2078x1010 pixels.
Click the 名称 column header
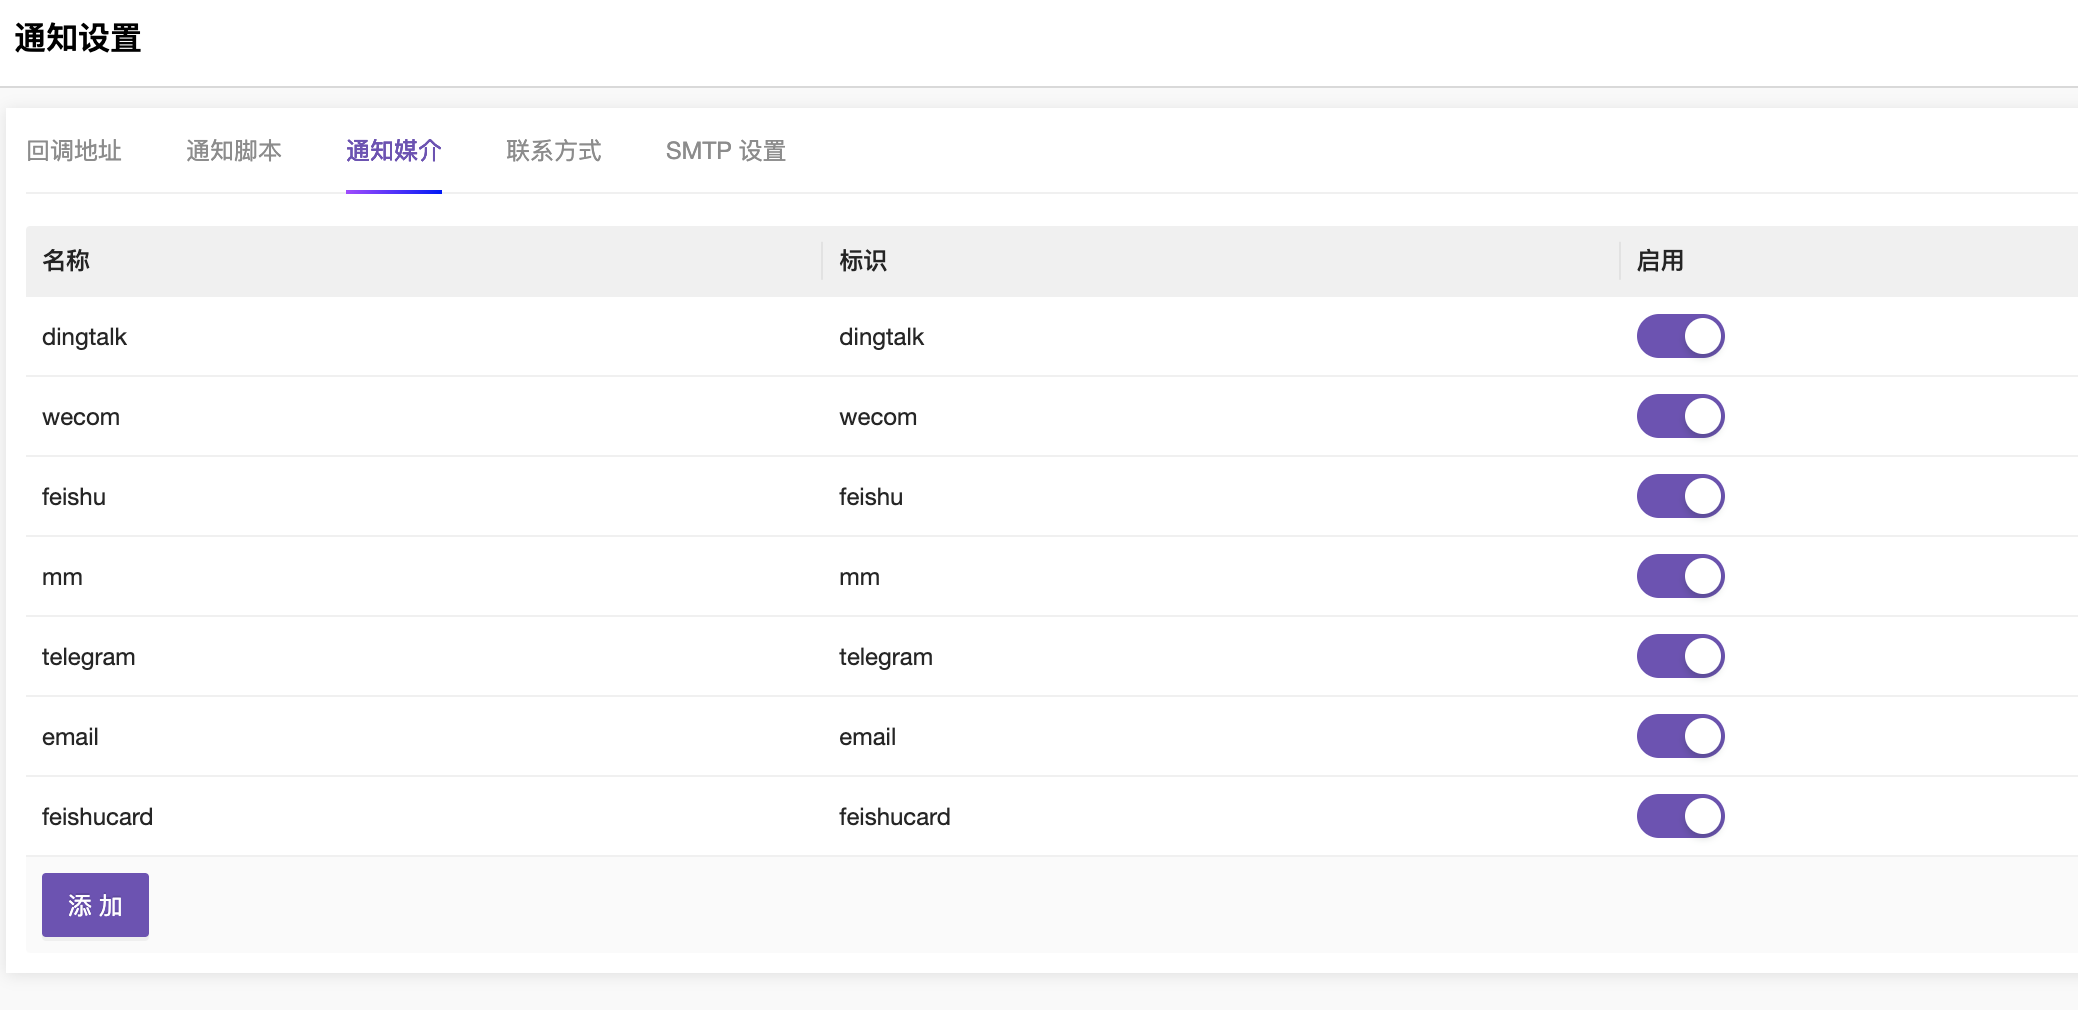[66, 261]
